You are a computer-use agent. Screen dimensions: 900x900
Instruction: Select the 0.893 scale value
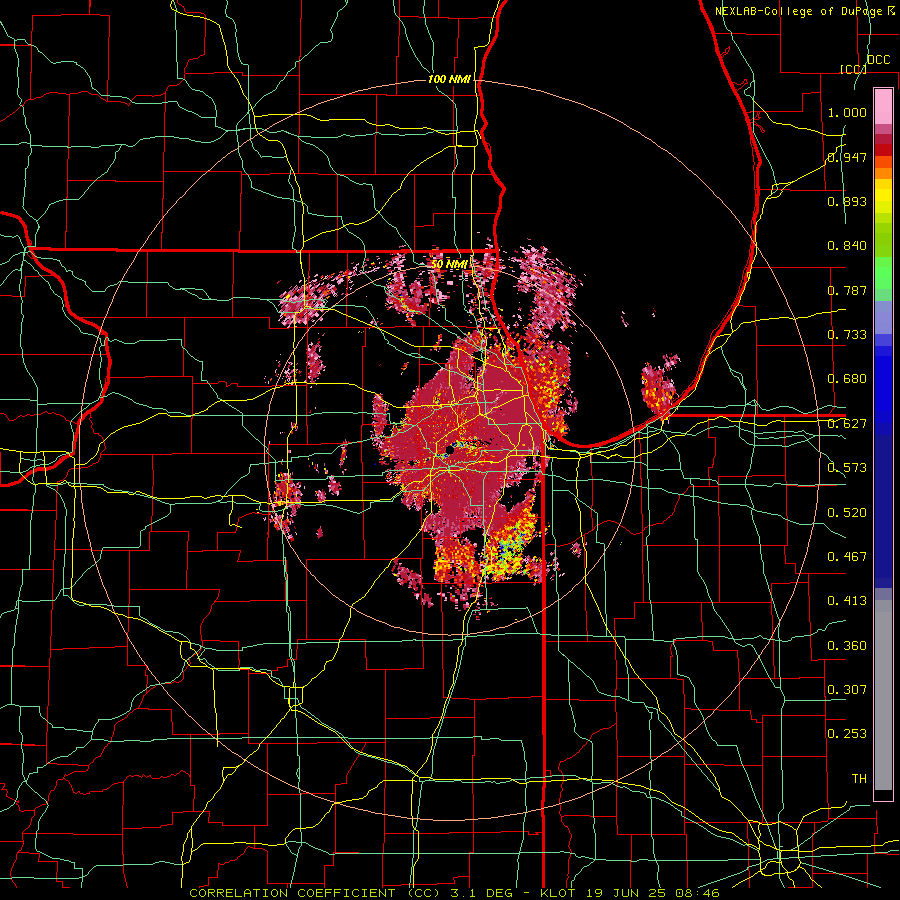(x=847, y=201)
